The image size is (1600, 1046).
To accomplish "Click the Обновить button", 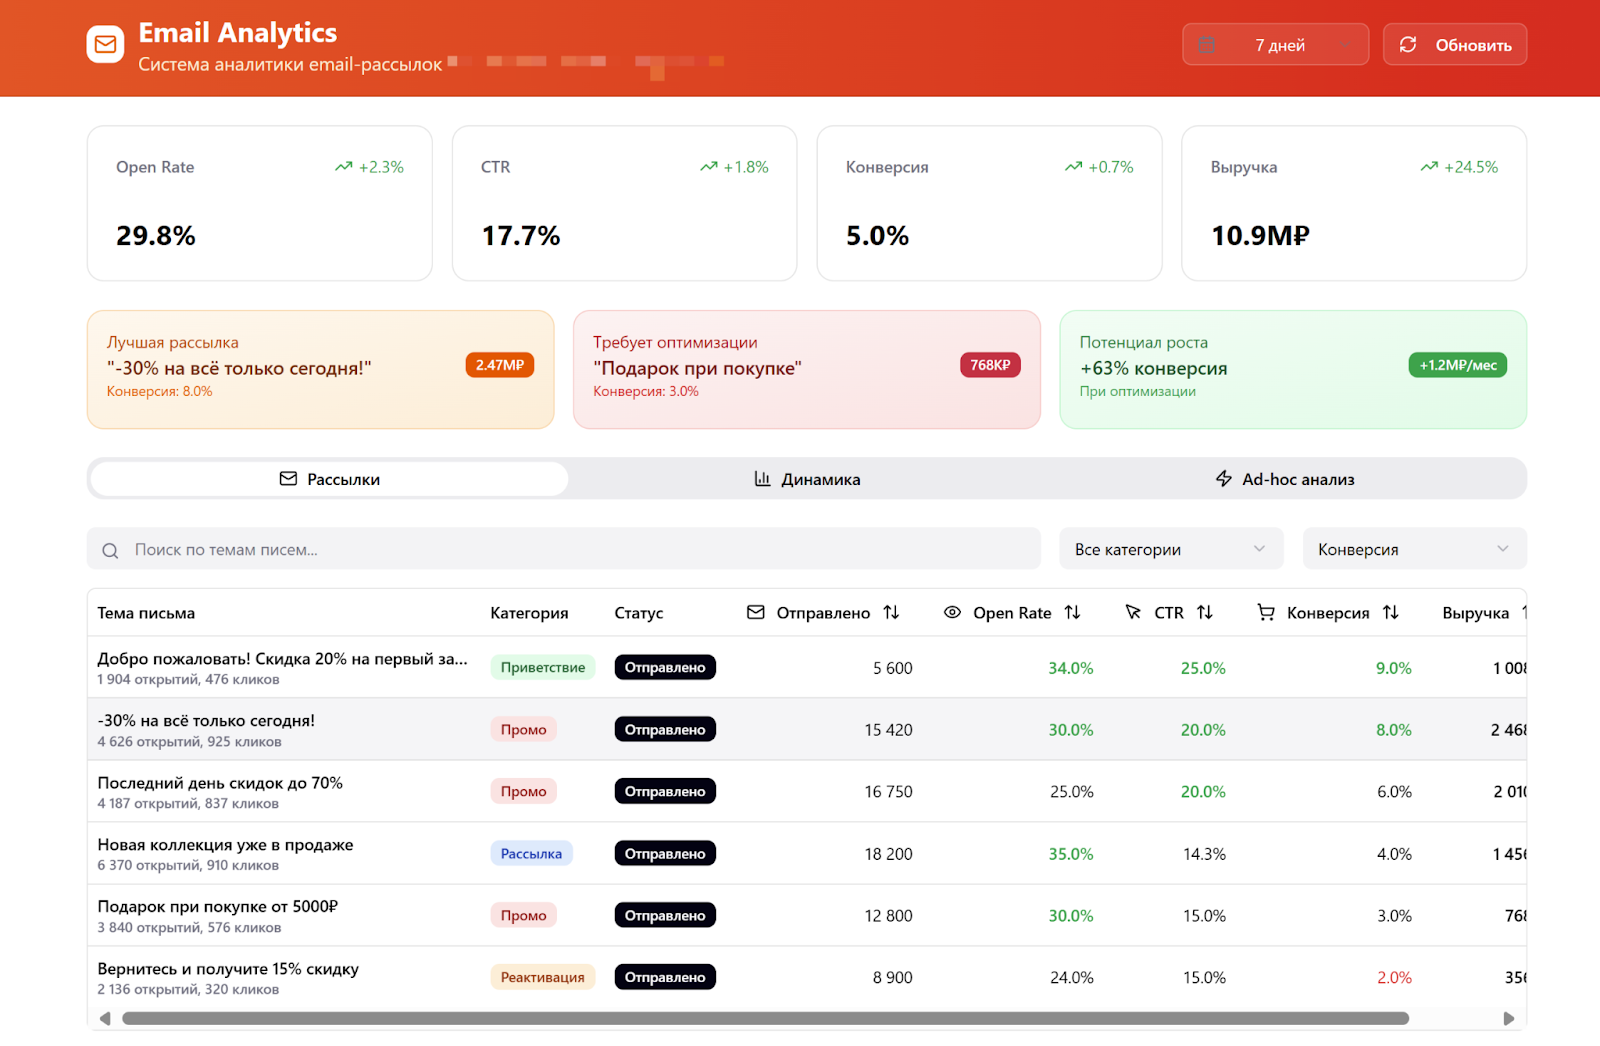I will tap(1455, 45).
